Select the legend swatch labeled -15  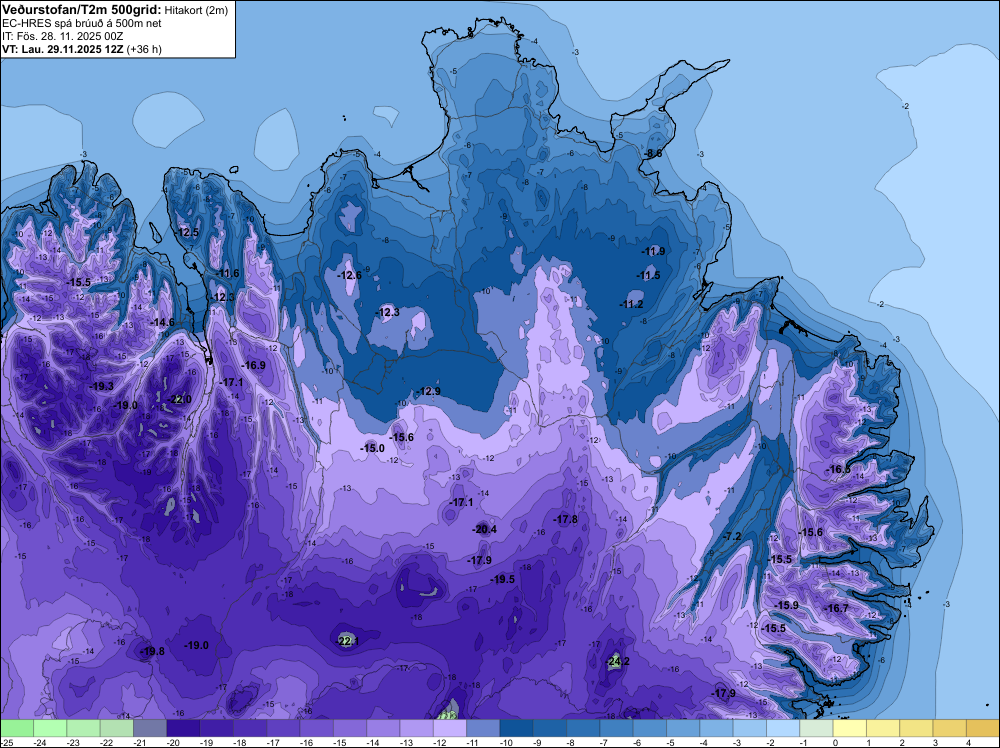pyautogui.click(x=349, y=728)
